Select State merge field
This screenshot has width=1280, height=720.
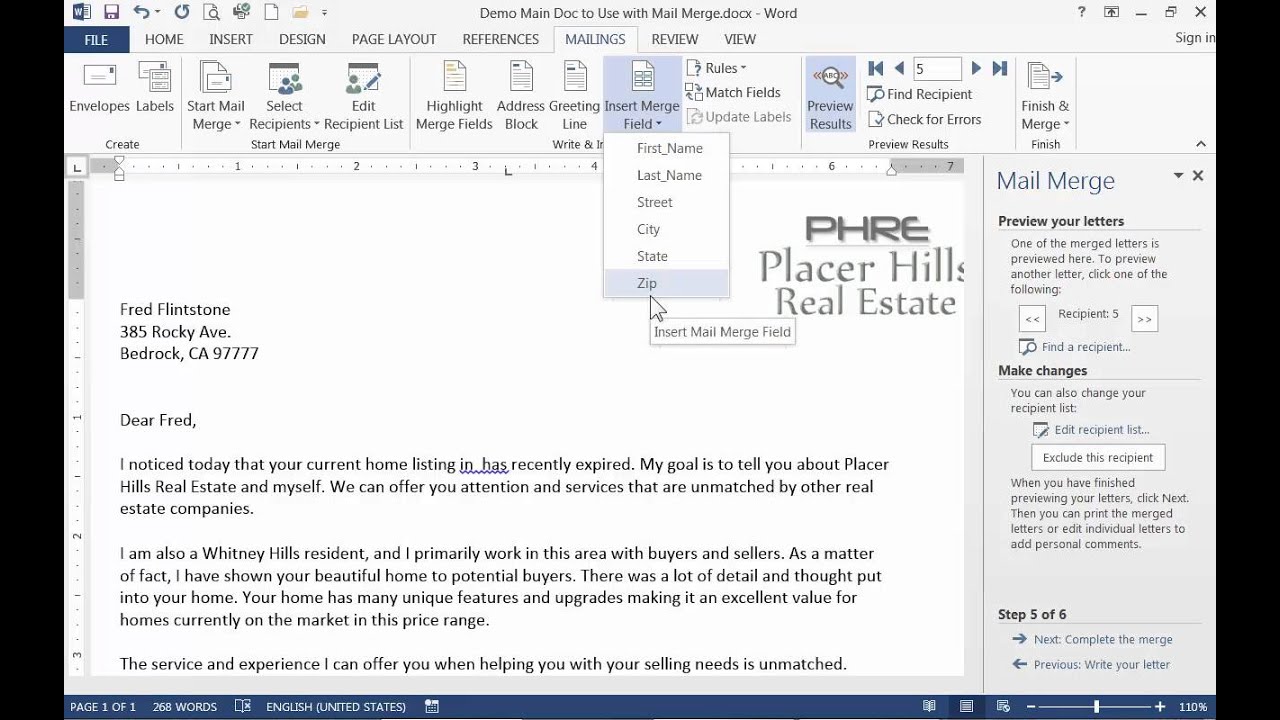666,256
